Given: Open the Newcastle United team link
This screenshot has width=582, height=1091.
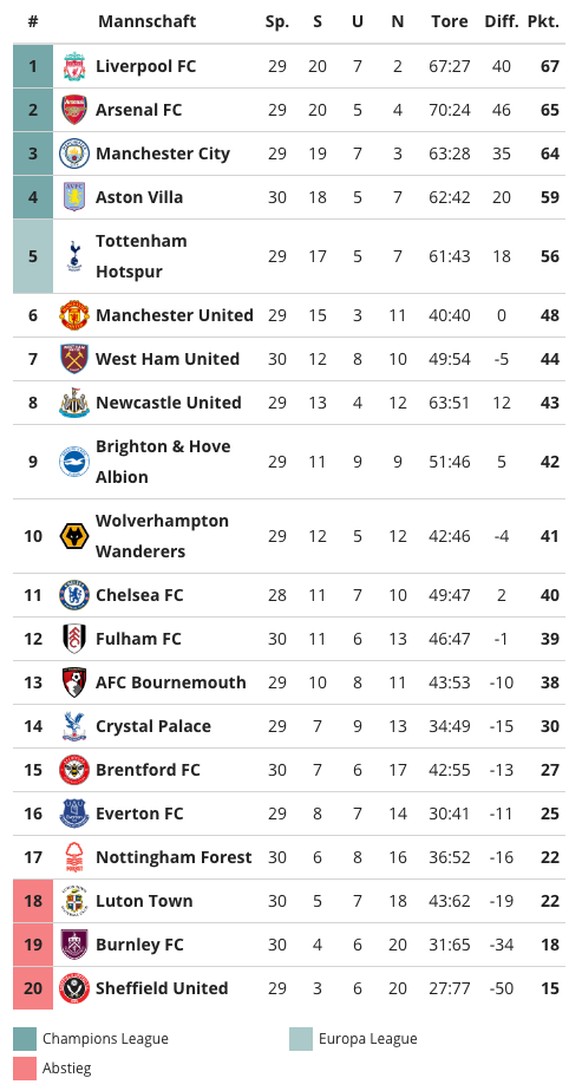Looking at the screenshot, I should 168,403.
